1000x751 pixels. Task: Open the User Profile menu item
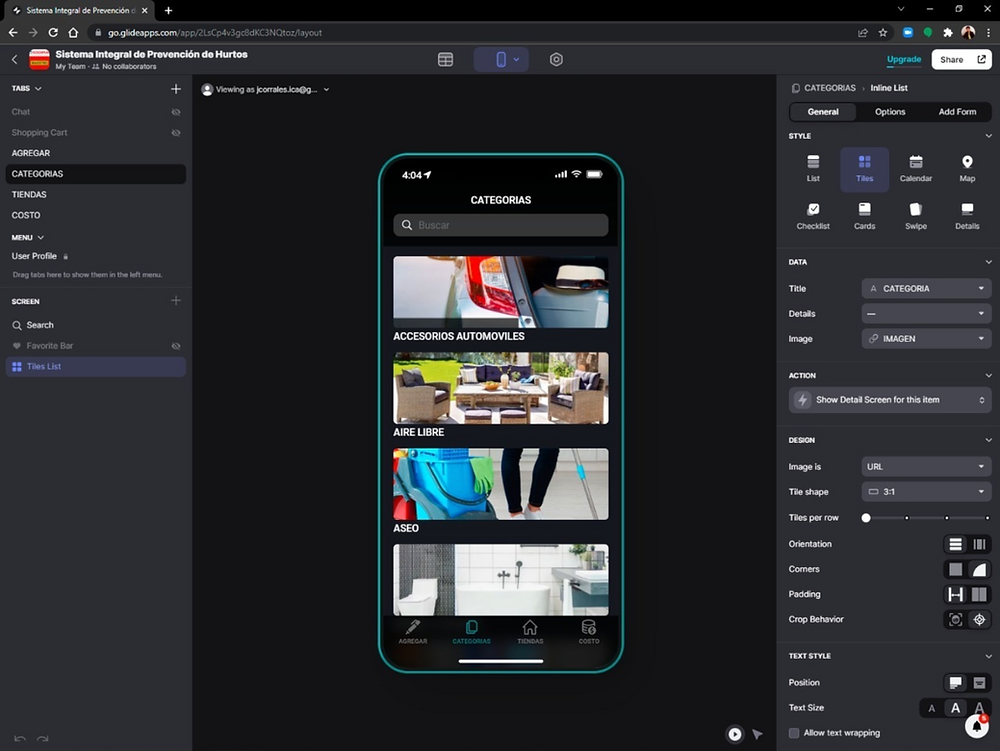coord(96,256)
